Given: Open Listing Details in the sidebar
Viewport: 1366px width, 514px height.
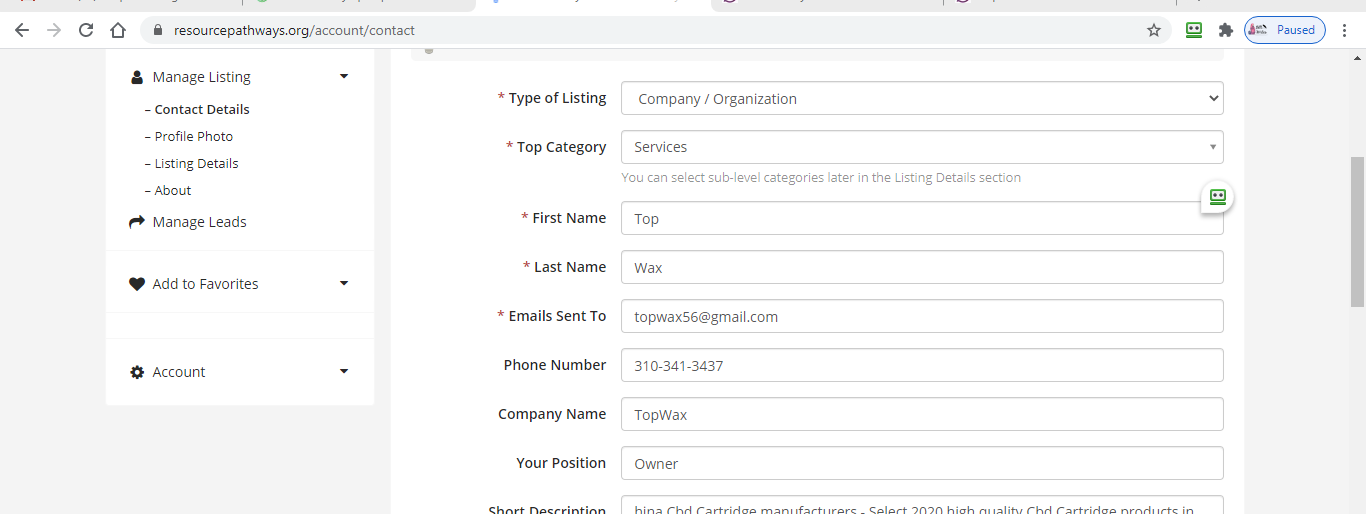Looking at the screenshot, I should (196, 163).
